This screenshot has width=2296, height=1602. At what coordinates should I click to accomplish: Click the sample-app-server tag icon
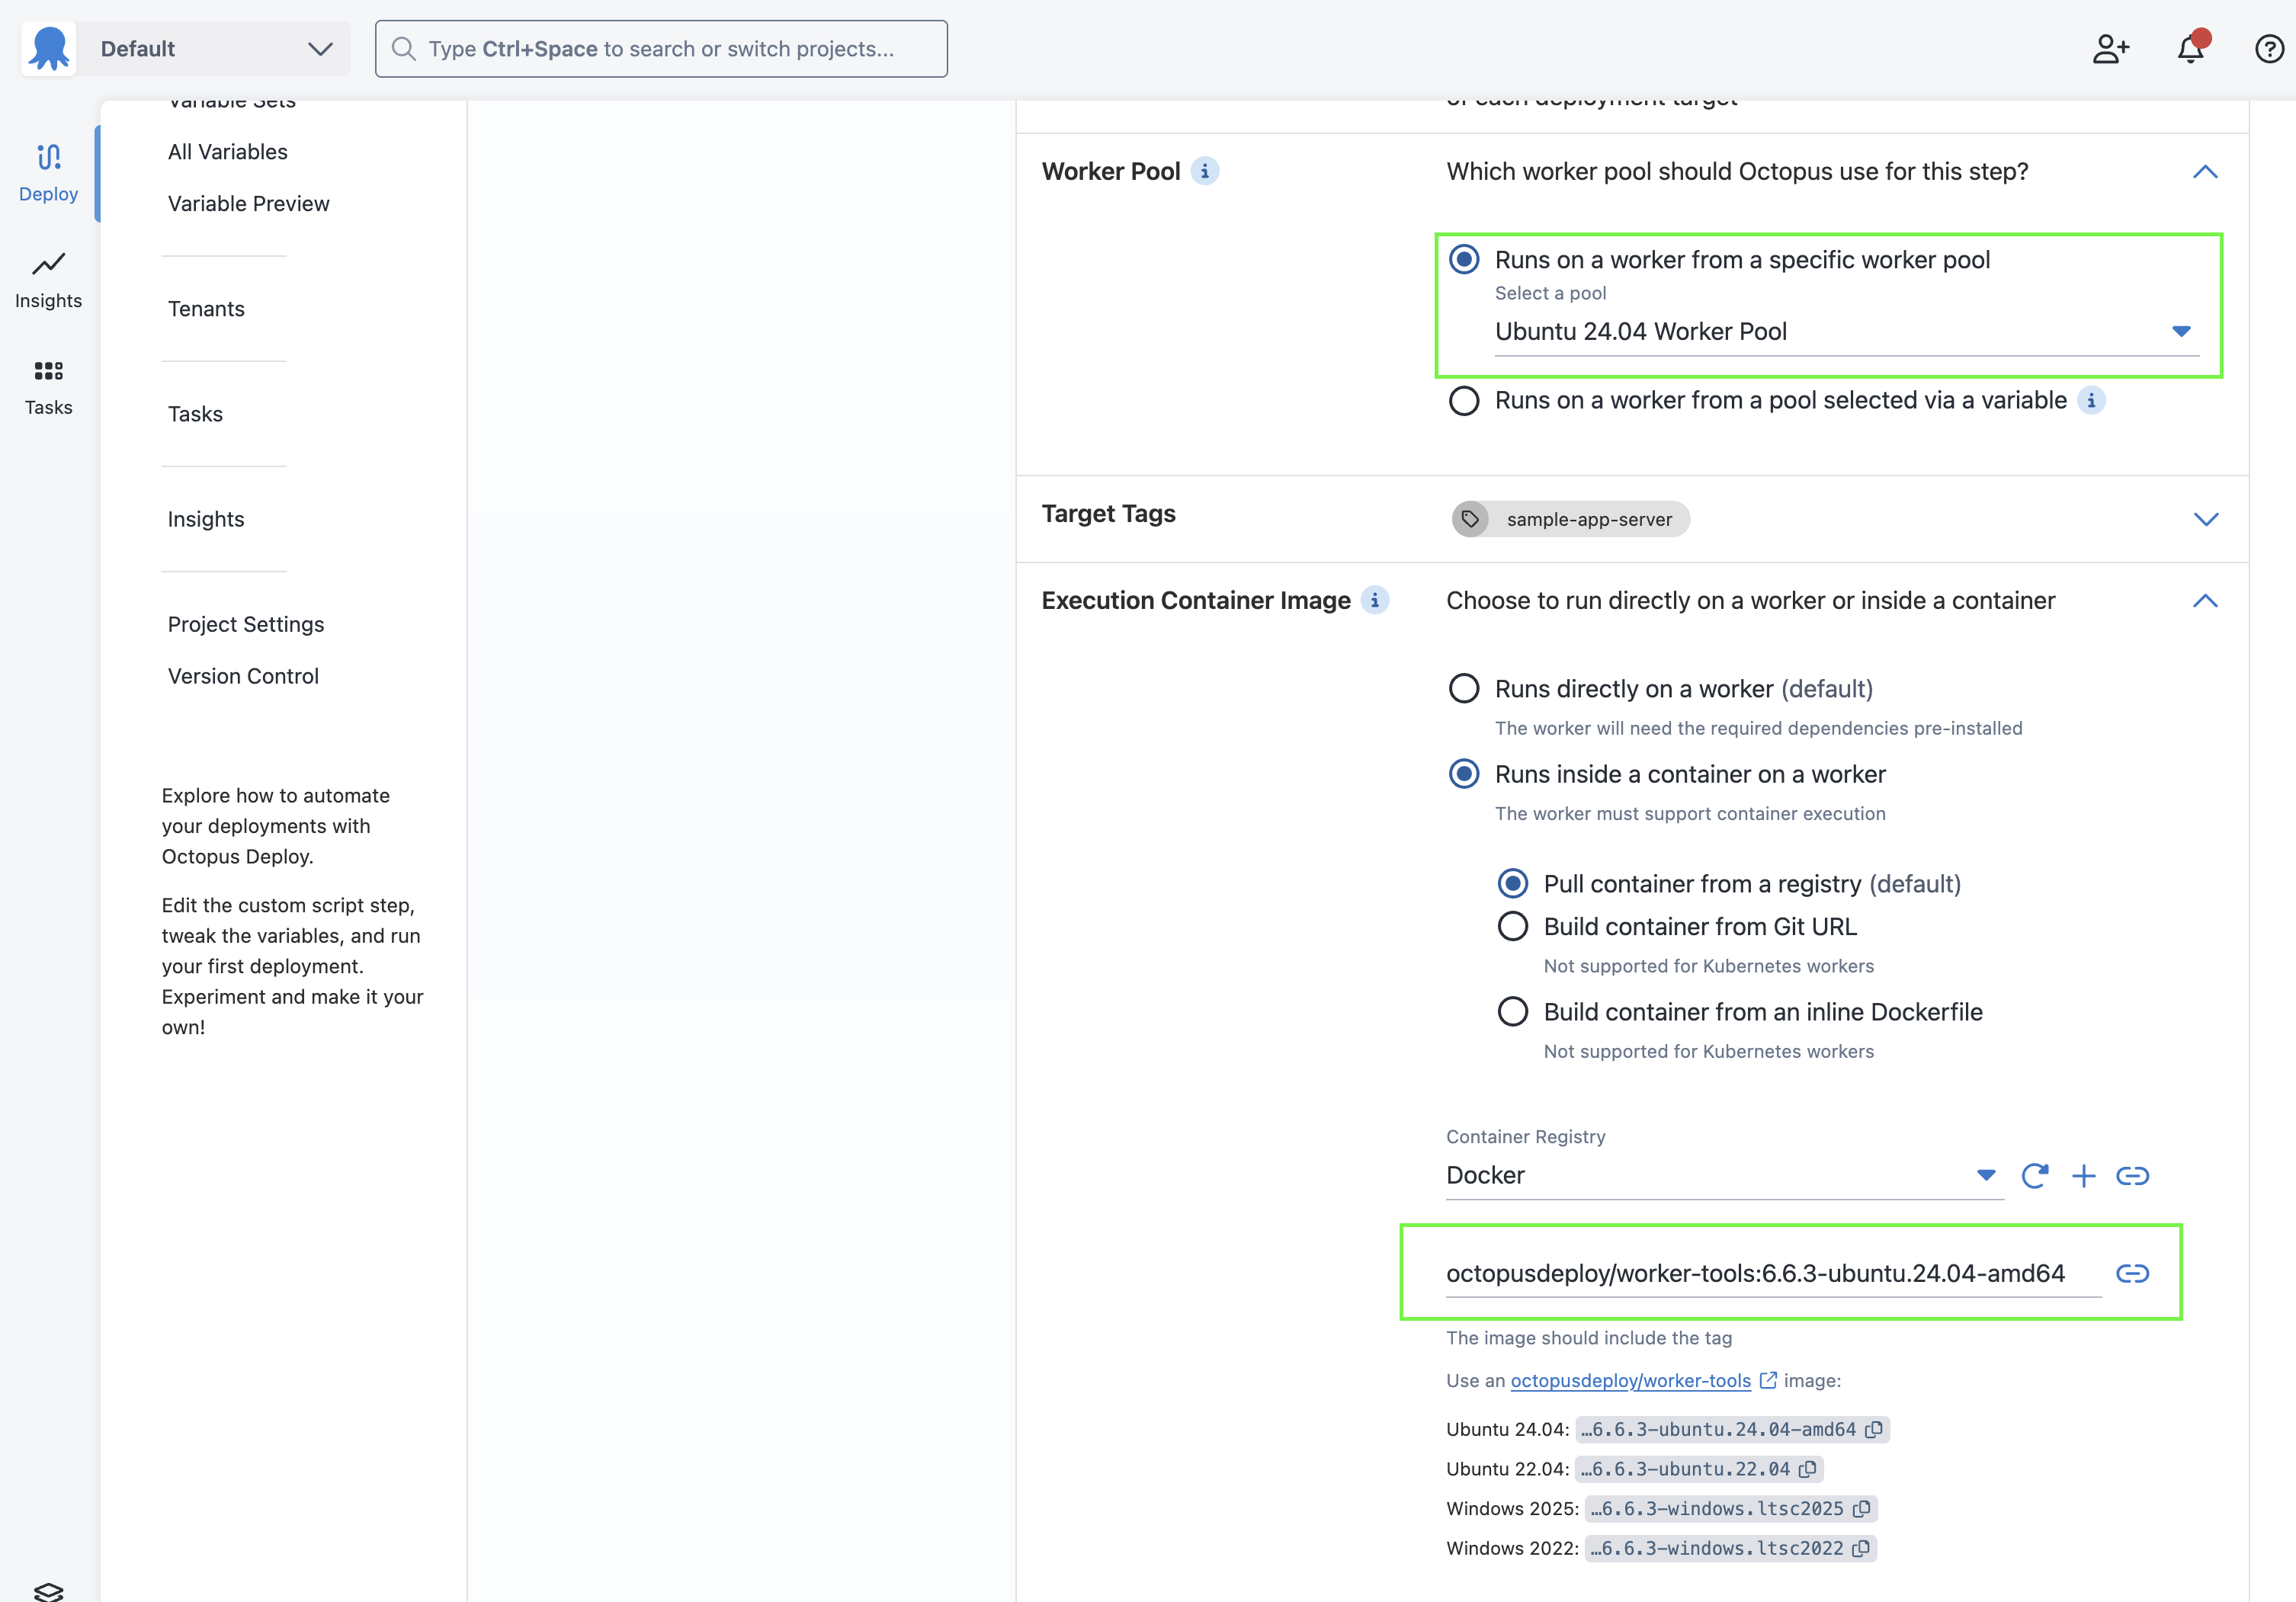pyautogui.click(x=1470, y=519)
